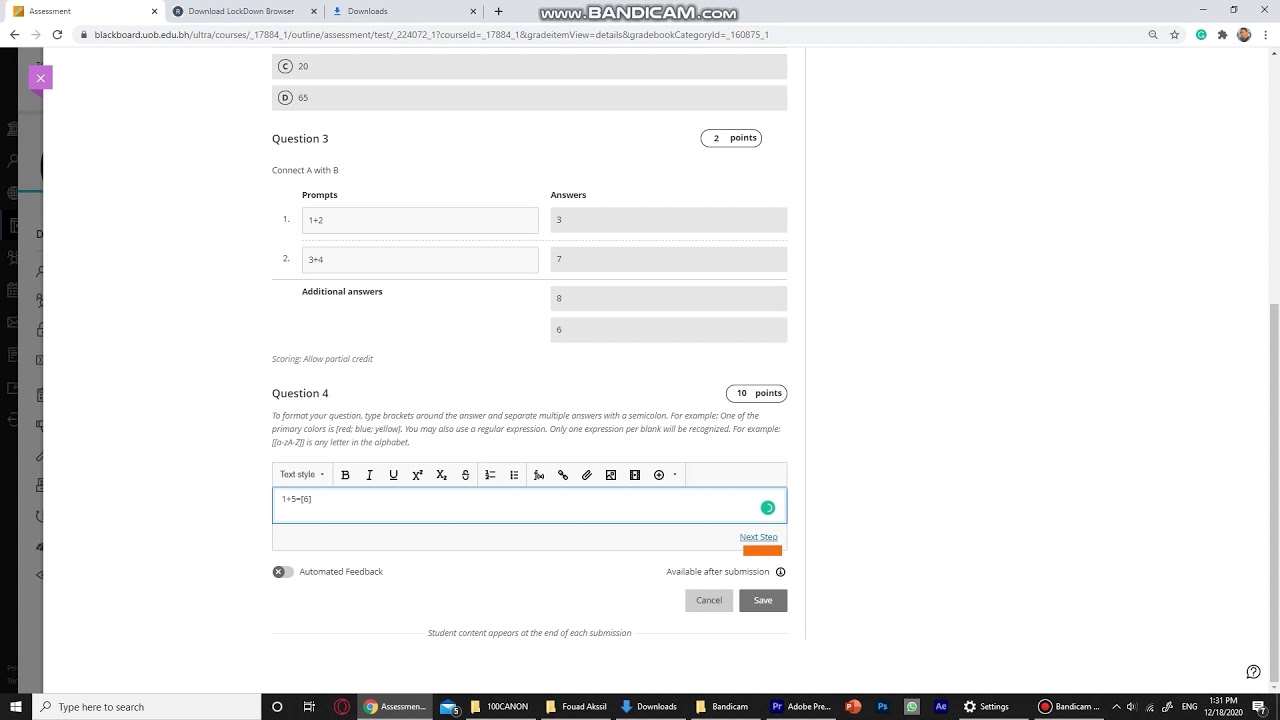Edit the 2 points pill of Question 3
The width and height of the screenshot is (1280, 720).
(x=731, y=138)
